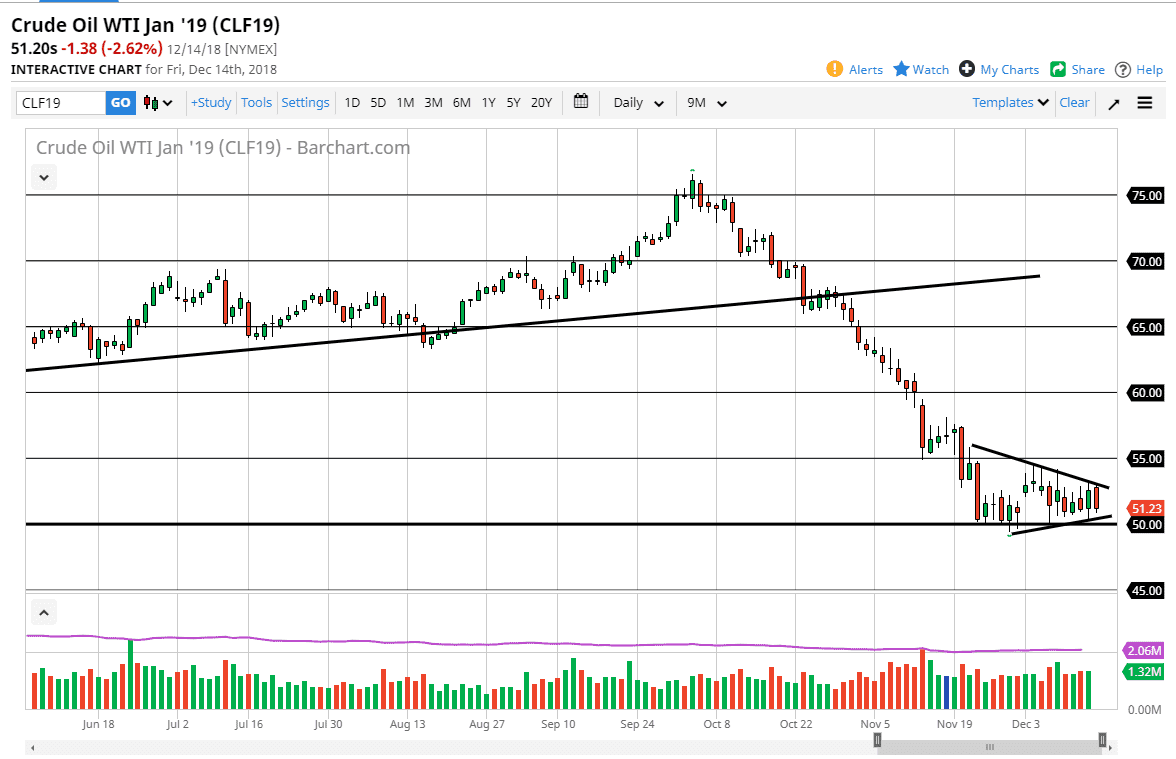Viewport: 1176px width, 759px height.
Task: Open Help via the question mark icon
Action: point(1121,70)
